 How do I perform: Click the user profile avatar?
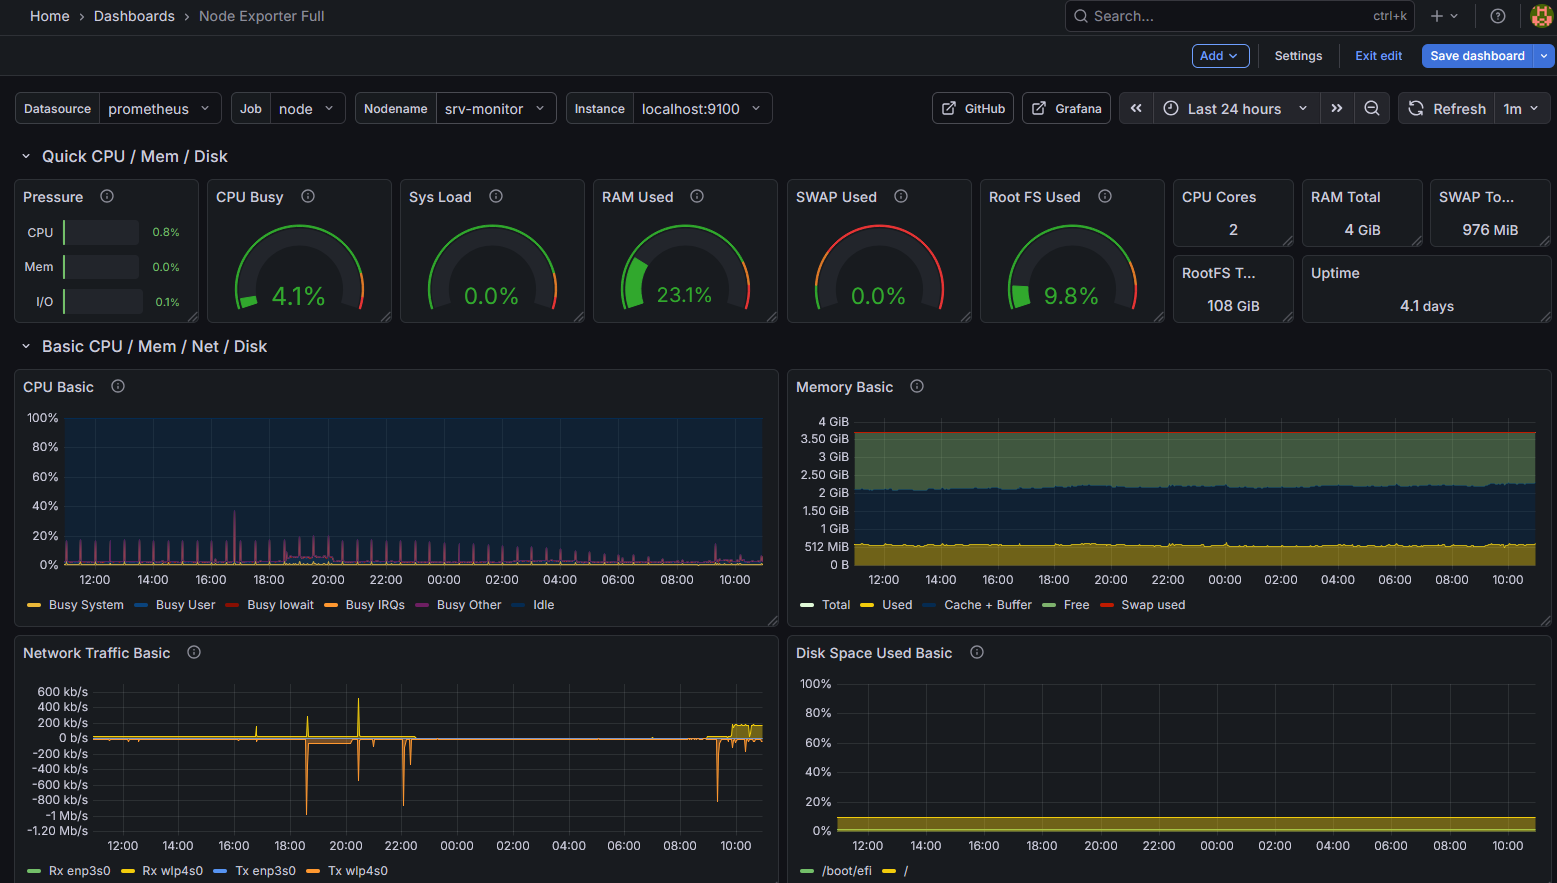point(1541,16)
